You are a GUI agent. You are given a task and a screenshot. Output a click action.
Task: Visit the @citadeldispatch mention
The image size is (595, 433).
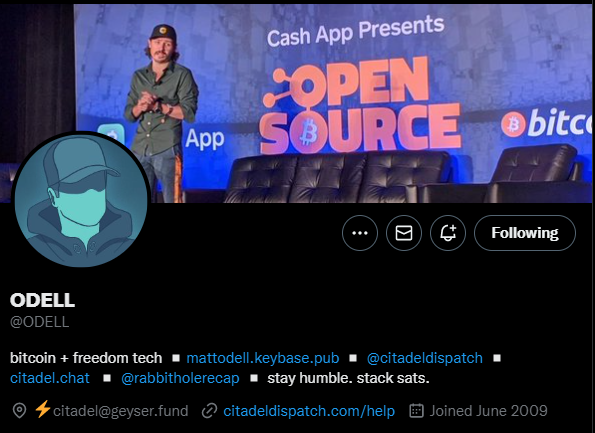tap(425, 358)
